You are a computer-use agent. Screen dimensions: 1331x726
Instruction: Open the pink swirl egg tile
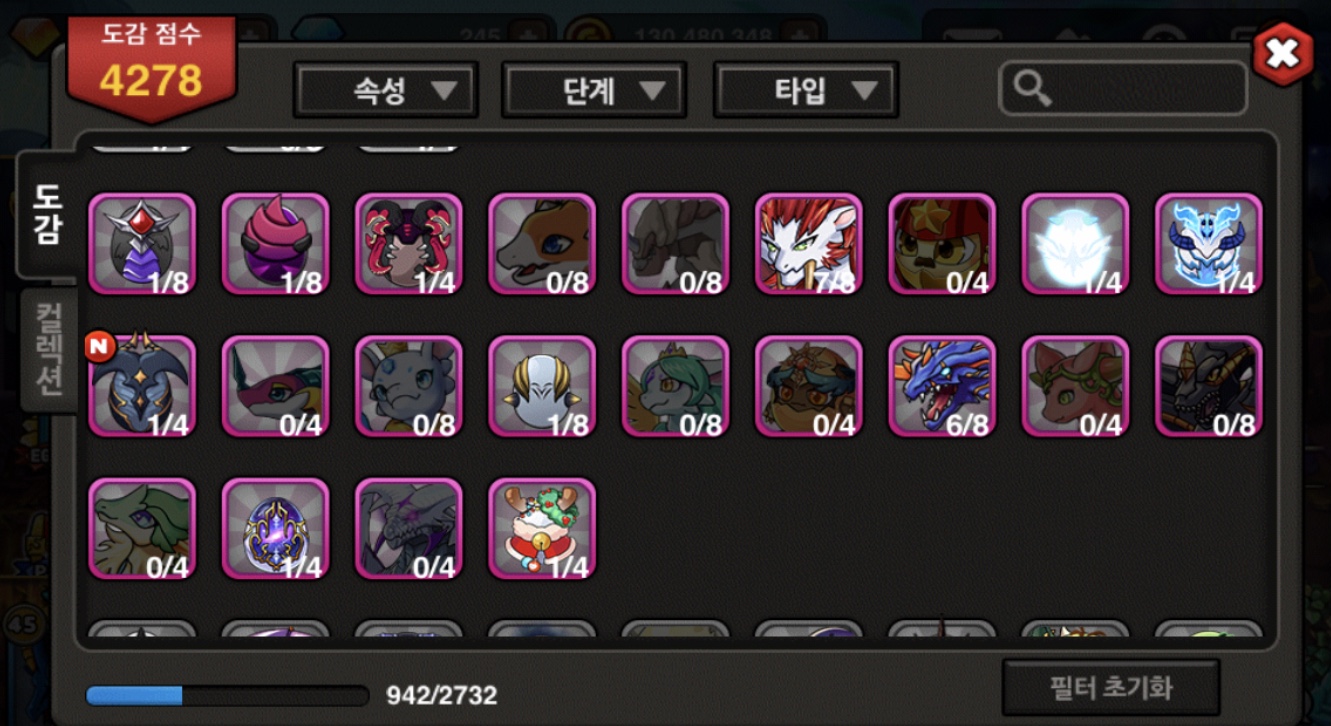coord(275,244)
